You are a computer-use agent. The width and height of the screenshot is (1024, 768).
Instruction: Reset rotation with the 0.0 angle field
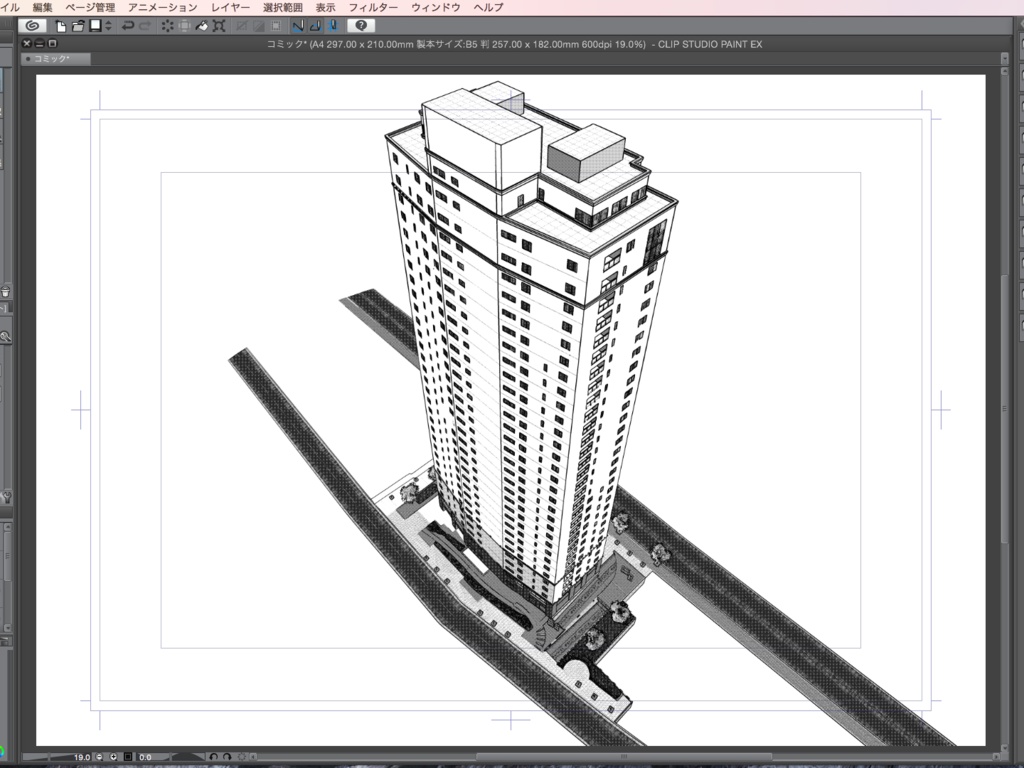[146, 757]
